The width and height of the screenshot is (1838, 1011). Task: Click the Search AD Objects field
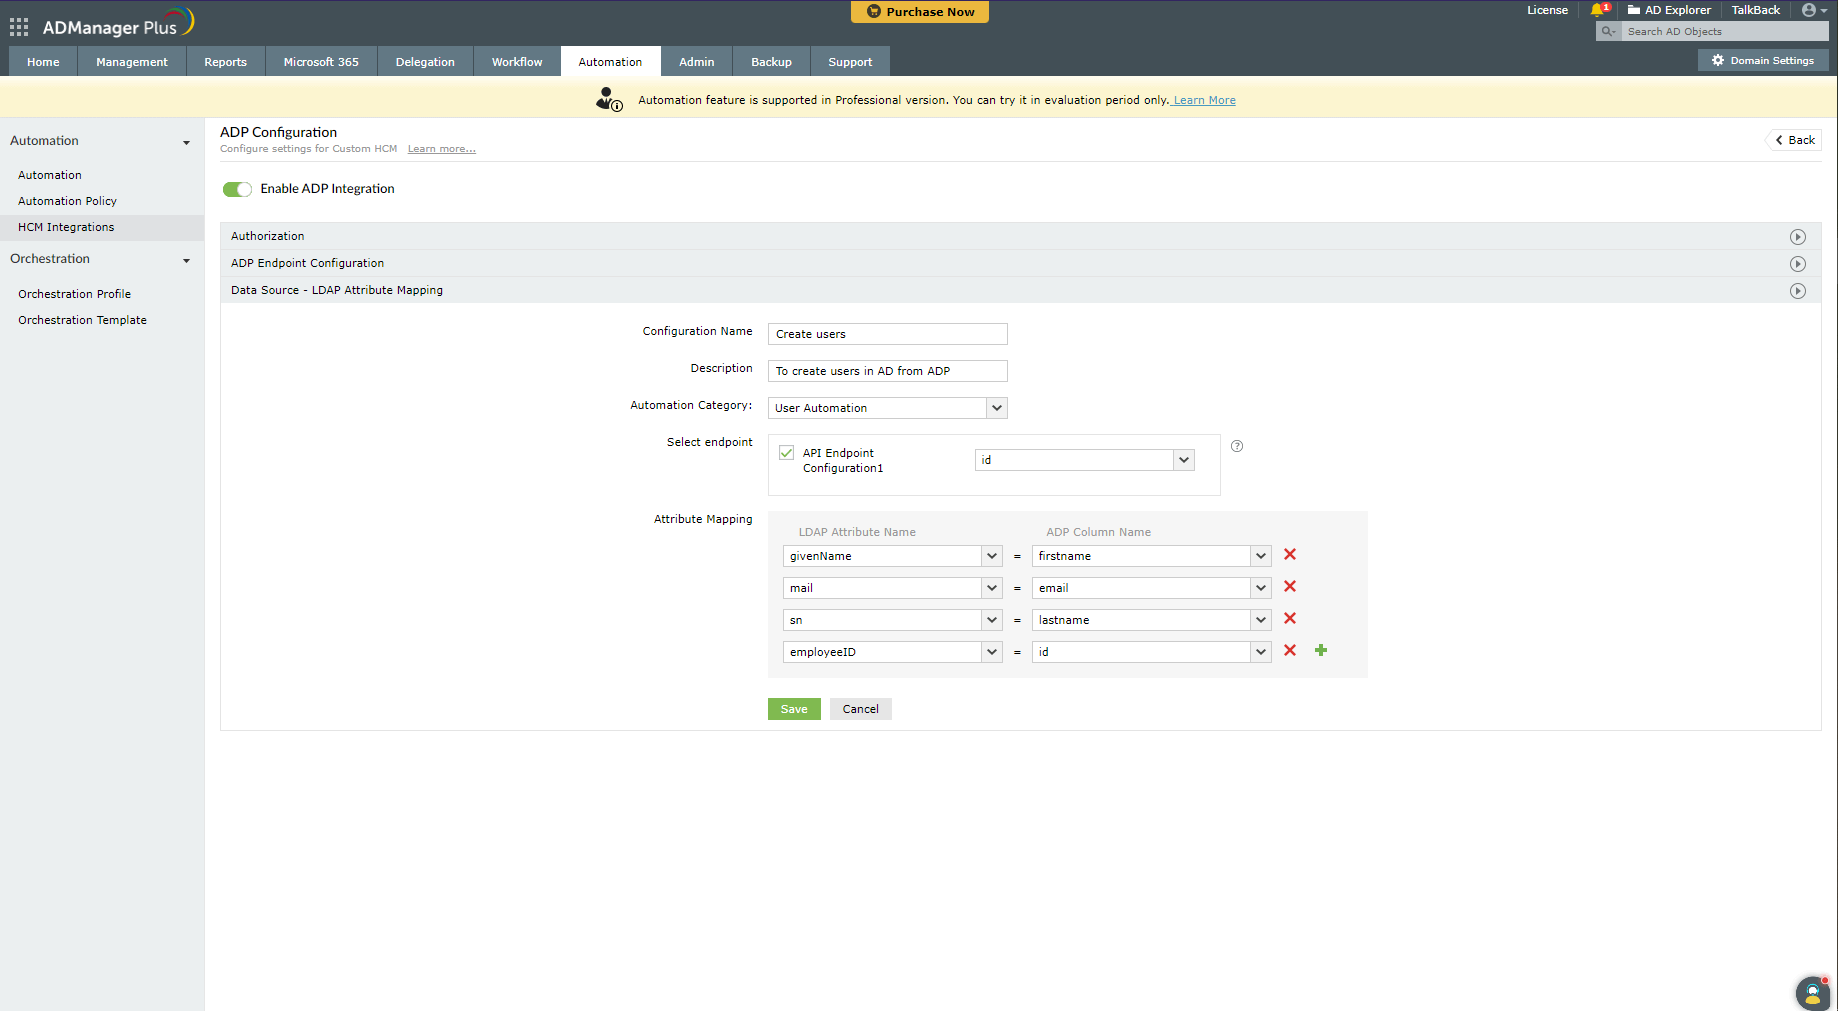click(x=1724, y=32)
